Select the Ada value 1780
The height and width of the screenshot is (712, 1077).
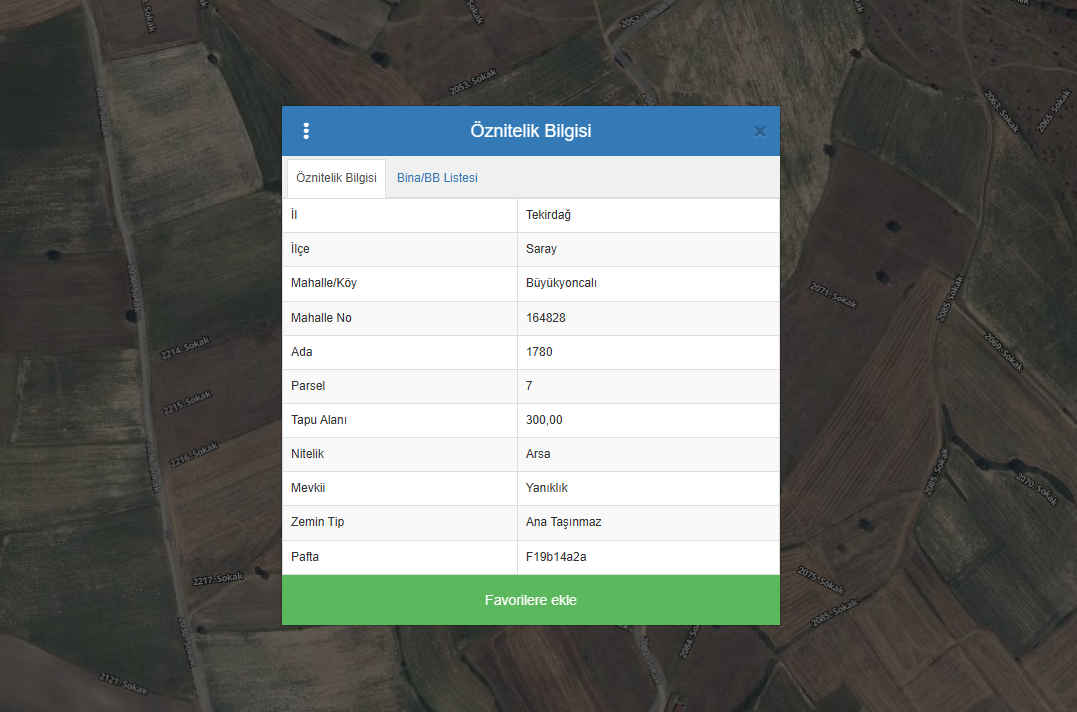click(x=539, y=352)
